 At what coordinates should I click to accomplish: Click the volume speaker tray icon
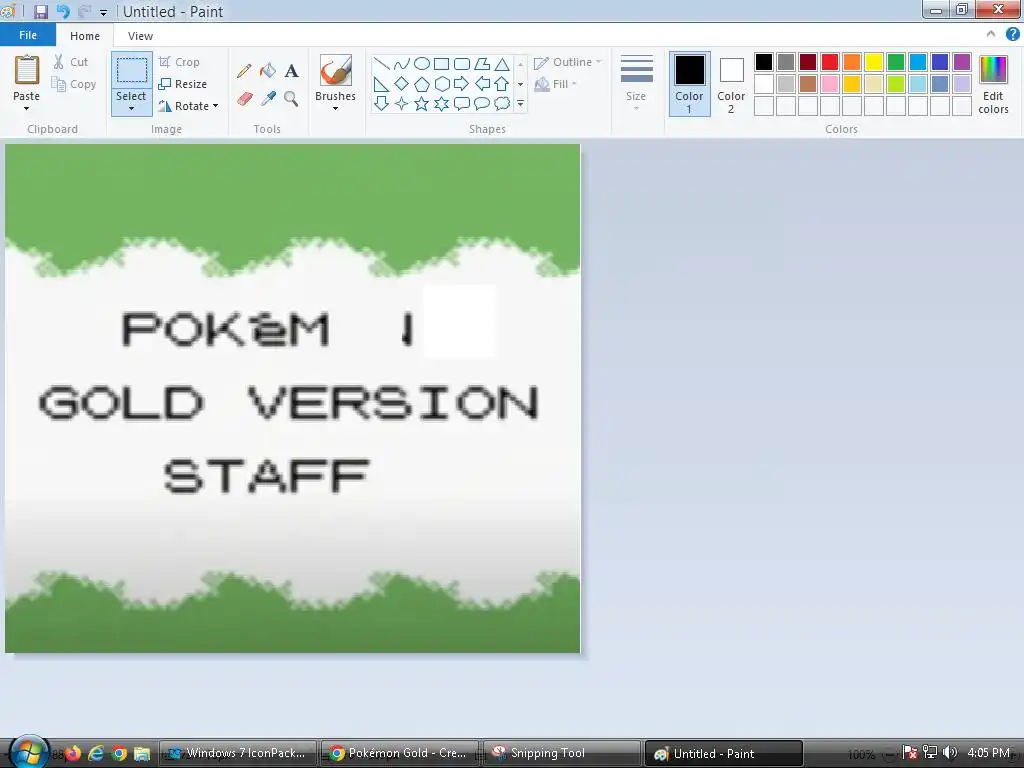click(x=950, y=753)
